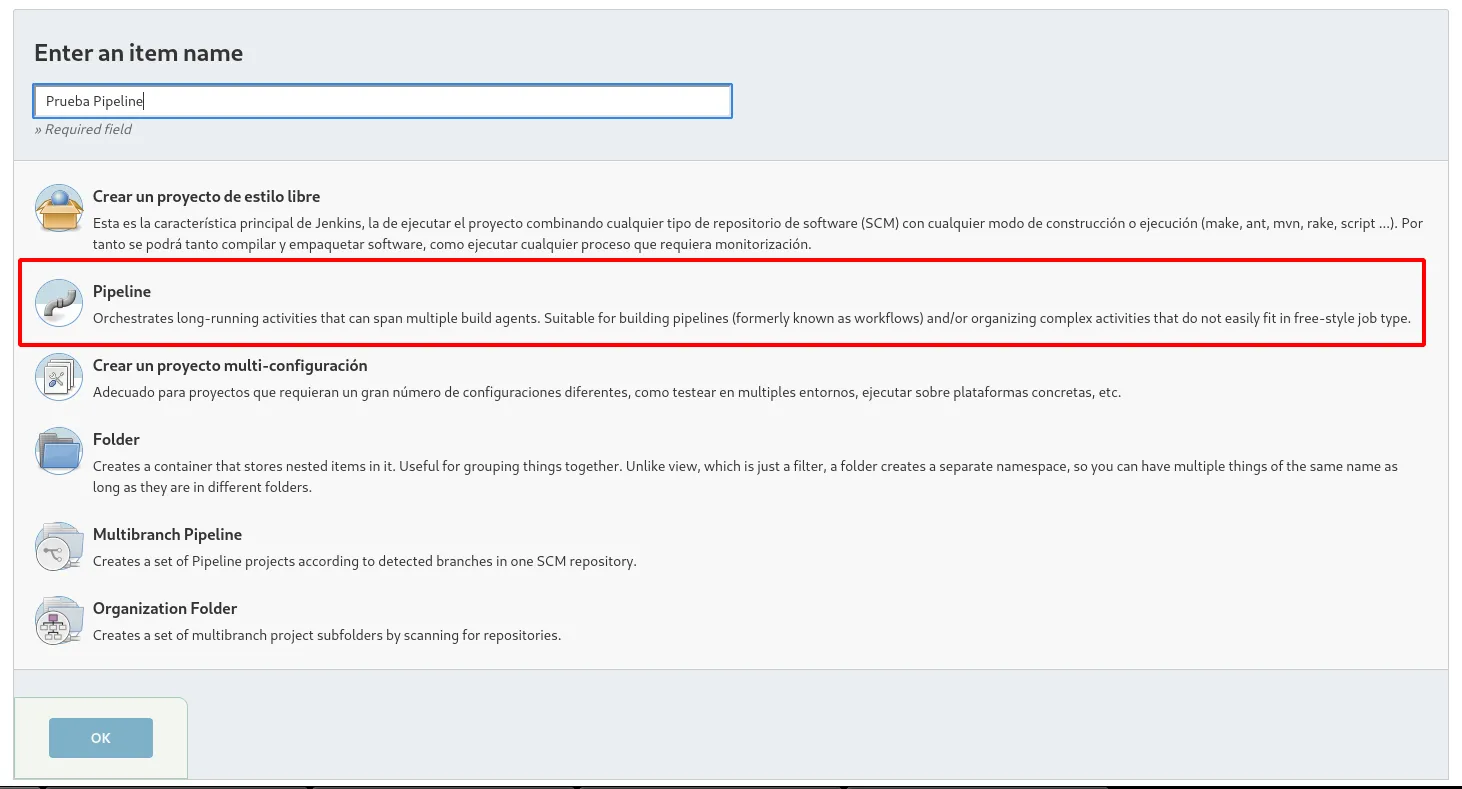Pick the Folder item type title
This screenshot has width=1462, height=789.
(116, 440)
